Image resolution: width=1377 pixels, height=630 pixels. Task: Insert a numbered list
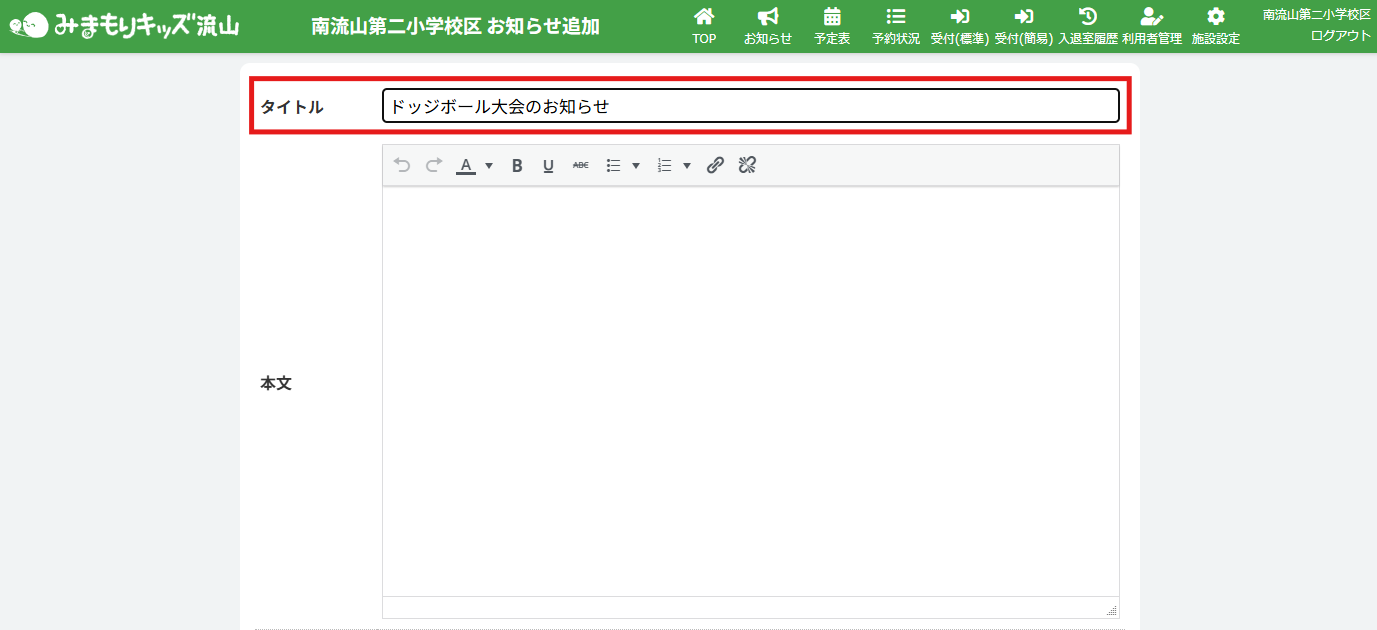coord(664,166)
